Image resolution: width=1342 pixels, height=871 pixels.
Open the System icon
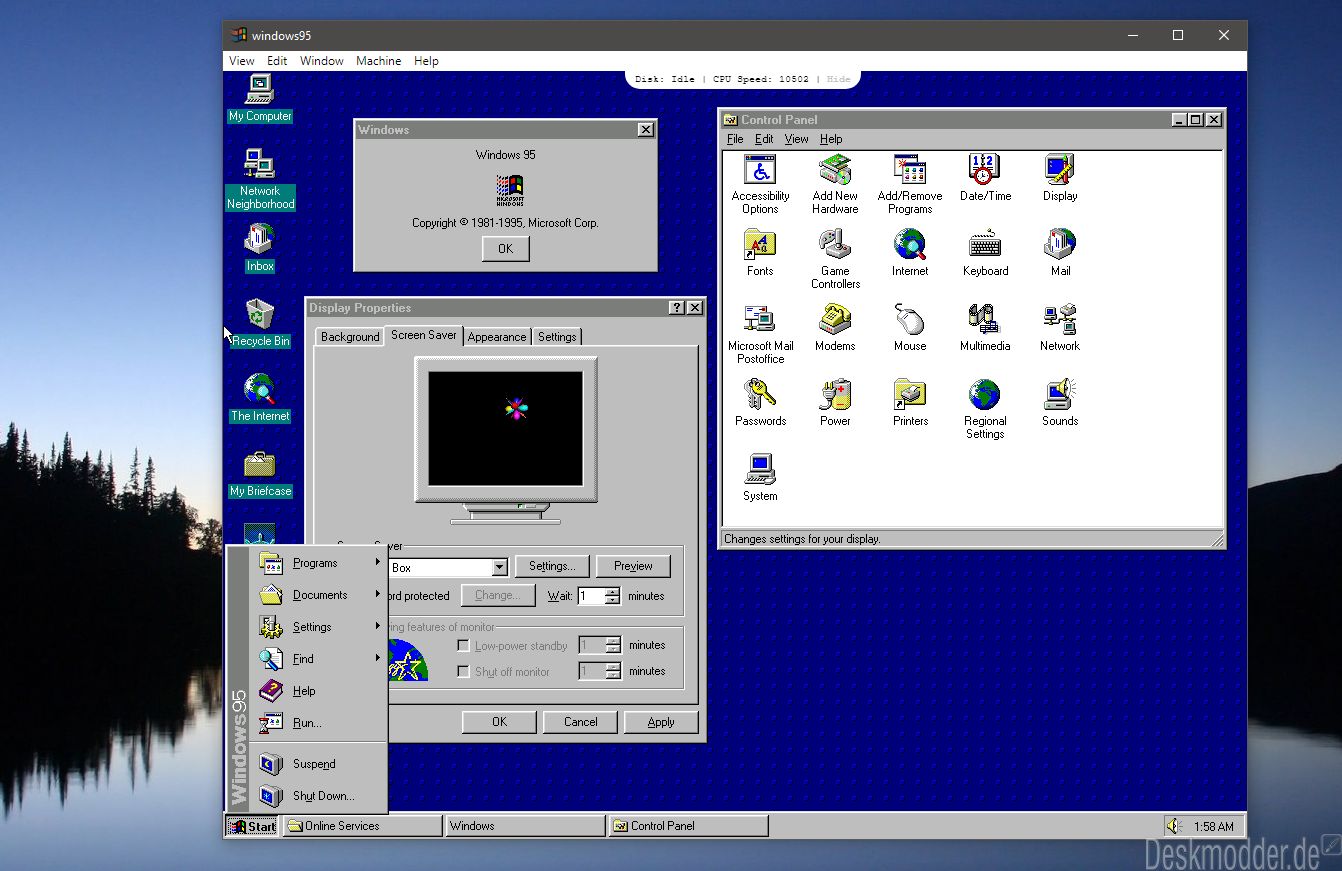point(760,478)
